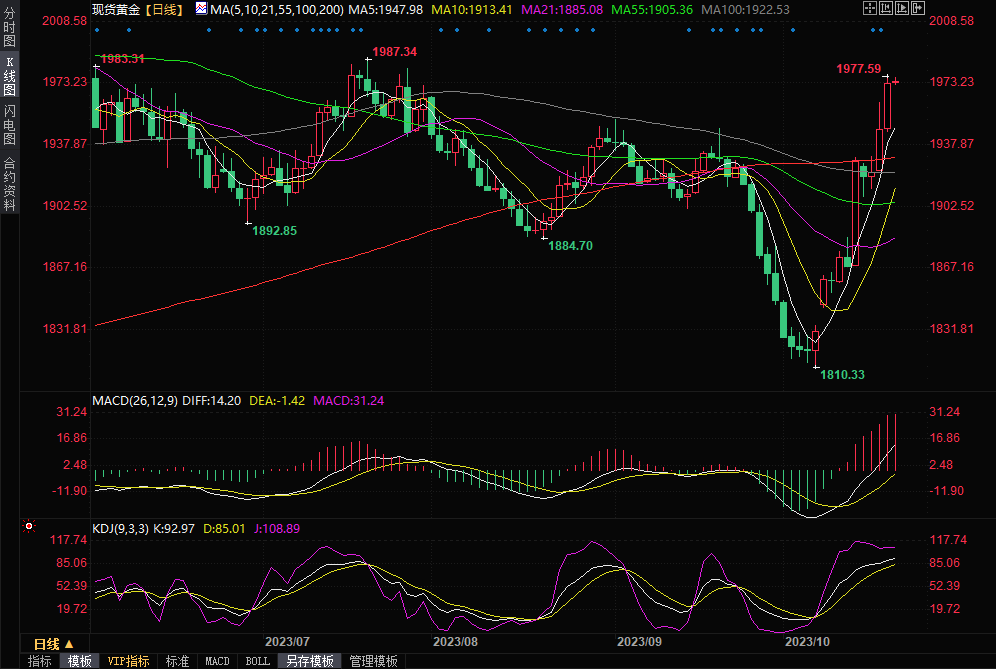The height and width of the screenshot is (669, 996).
Task: Toggle the BOLL template
Action: (258, 661)
